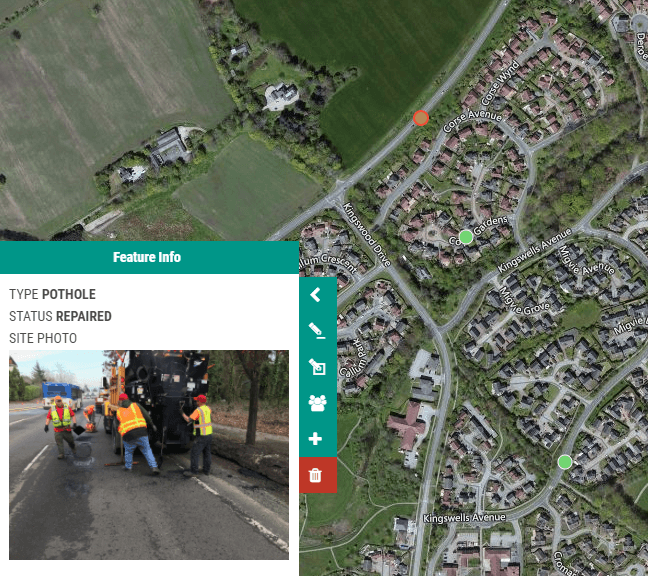The image size is (648, 576).
Task: Select green marker on lower Kingswells Avenue
Action: pos(565,462)
